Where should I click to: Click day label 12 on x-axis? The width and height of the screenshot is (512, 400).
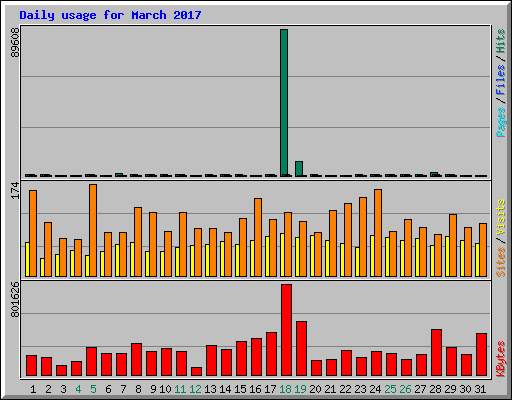click(x=195, y=389)
